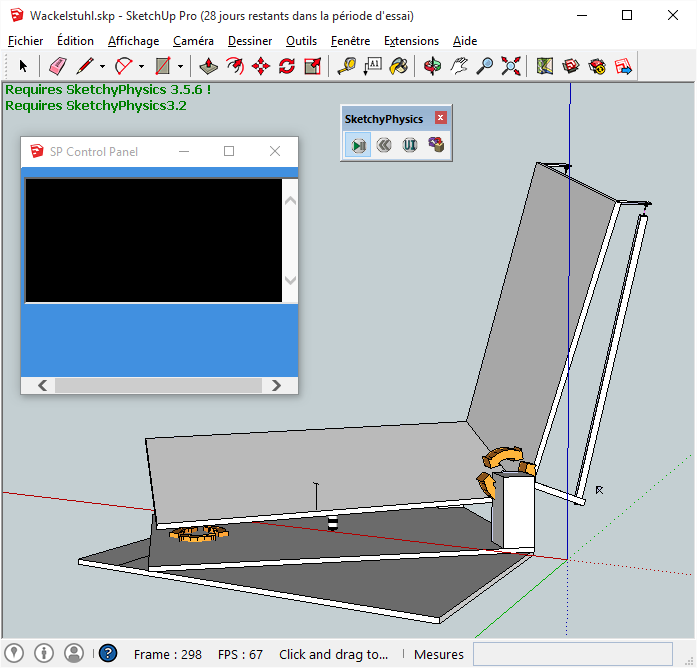697x668 pixels.
Task: Select the Move tool
Action: pyautogui.click(x=261, y=66)
